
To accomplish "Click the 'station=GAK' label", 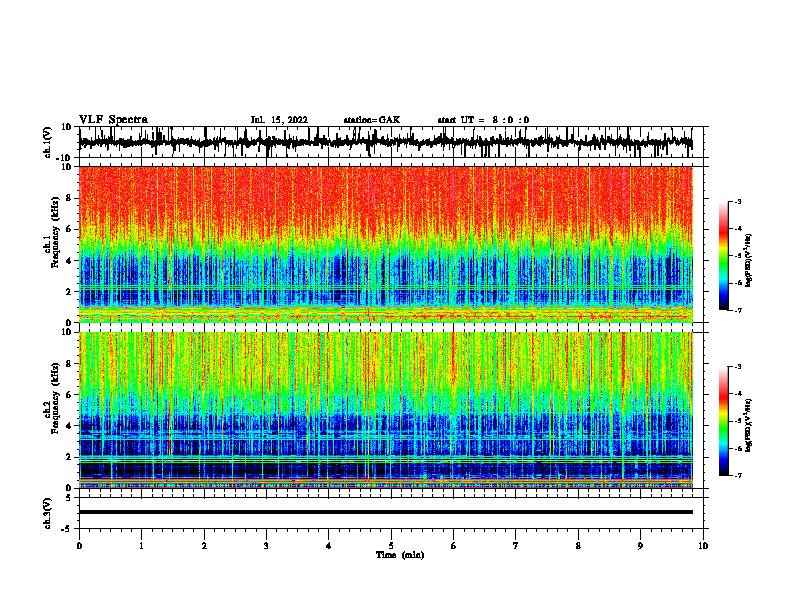I will pyautogui.click(x=372, y=120).
